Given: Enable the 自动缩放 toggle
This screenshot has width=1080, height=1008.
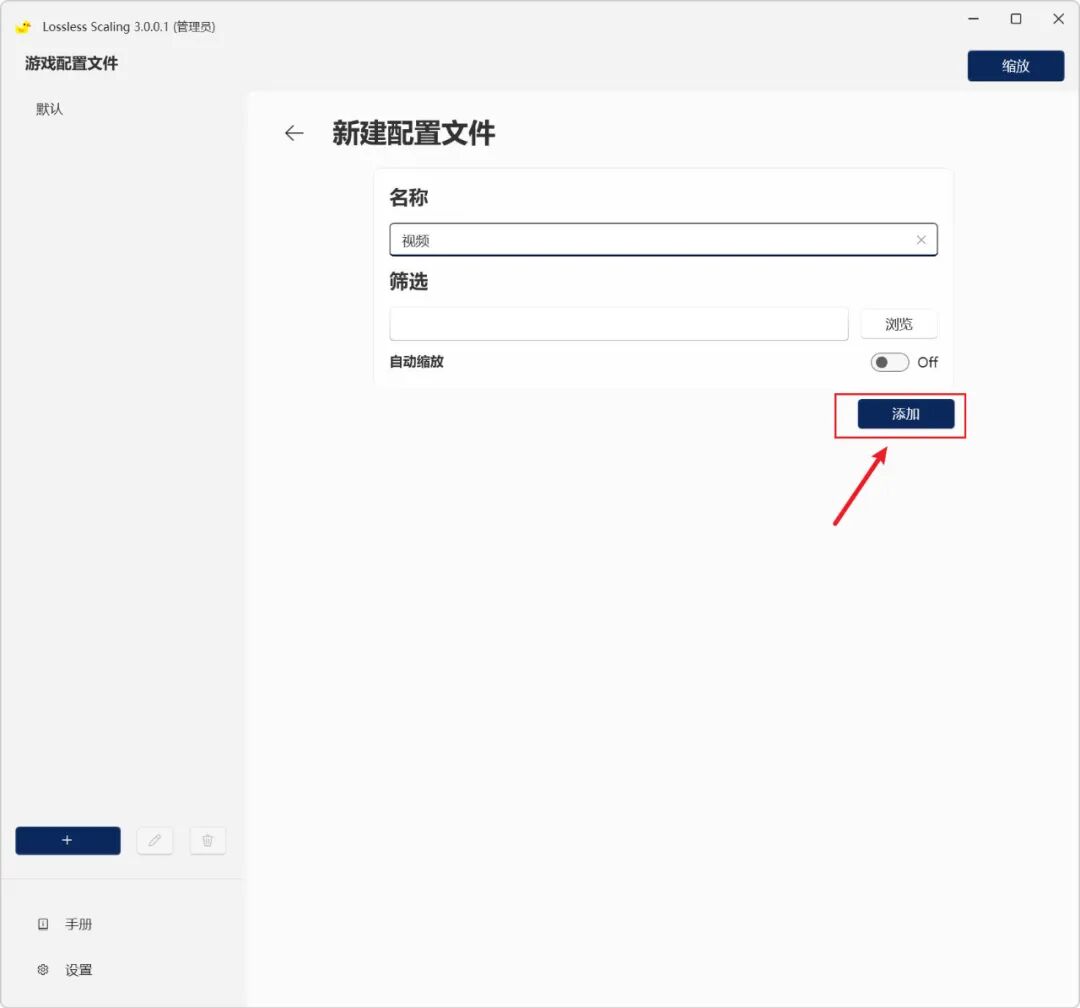Looking at the screenshot, I should pos(889,362).
